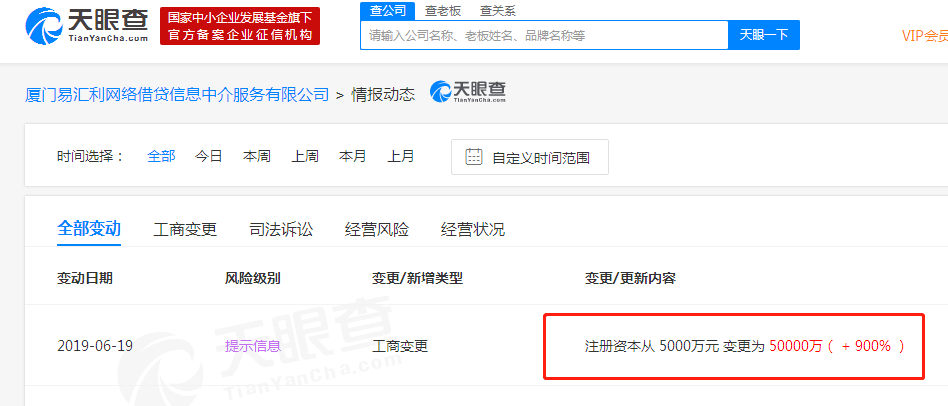
Task: Switch to the 司法诉讼 tab
Action: point(281,230)
